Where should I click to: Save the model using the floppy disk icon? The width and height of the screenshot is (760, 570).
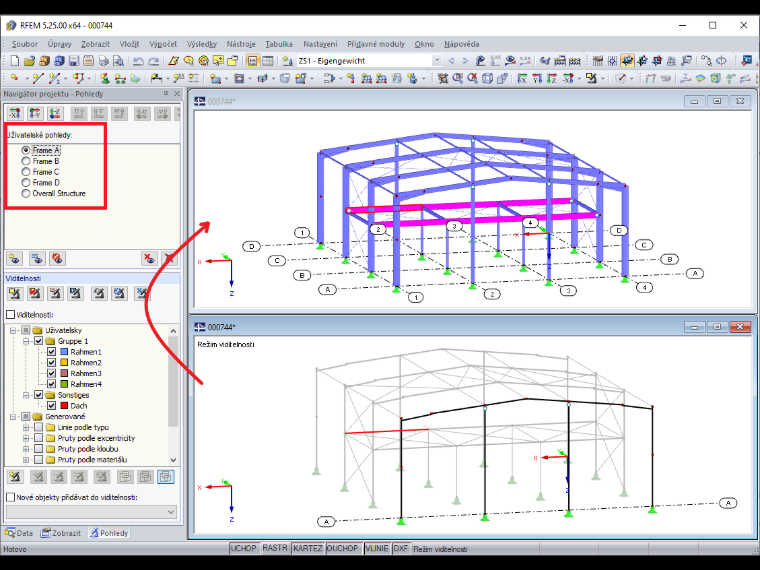(x=74, y=61)
